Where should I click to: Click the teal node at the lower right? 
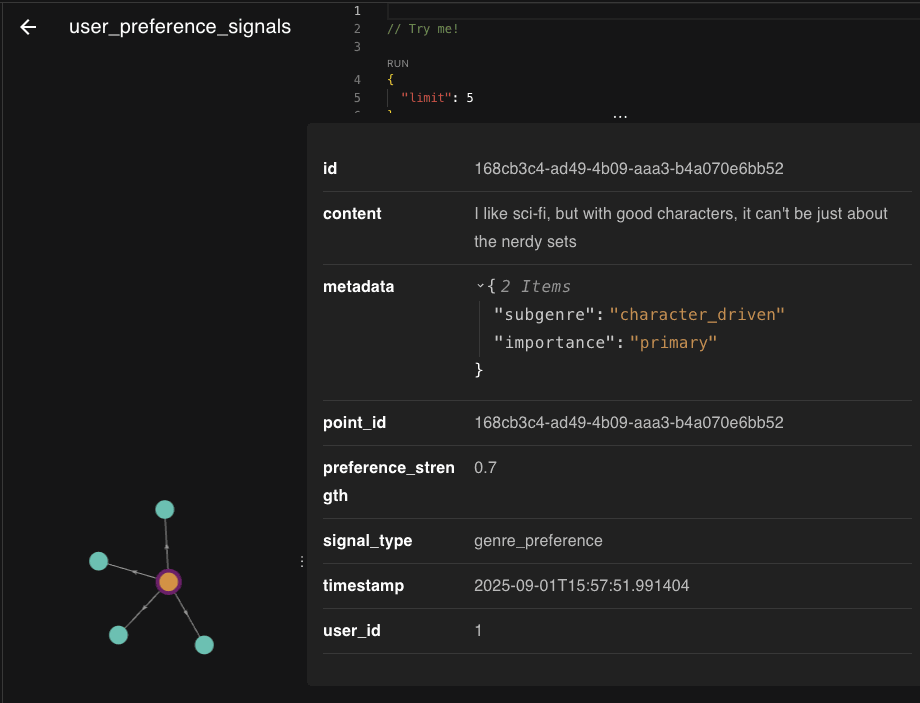point(204,645)
